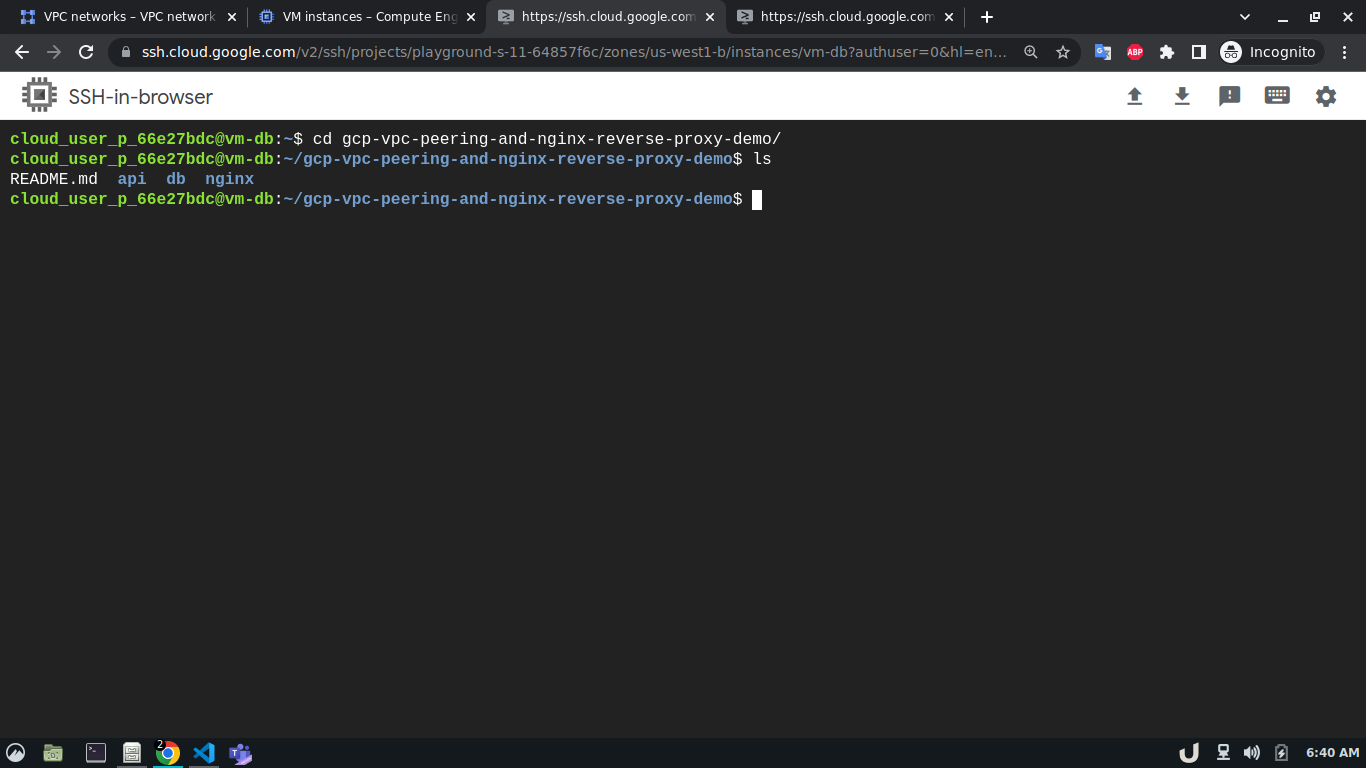Close the last SSH tab

(x=948, y=17)
